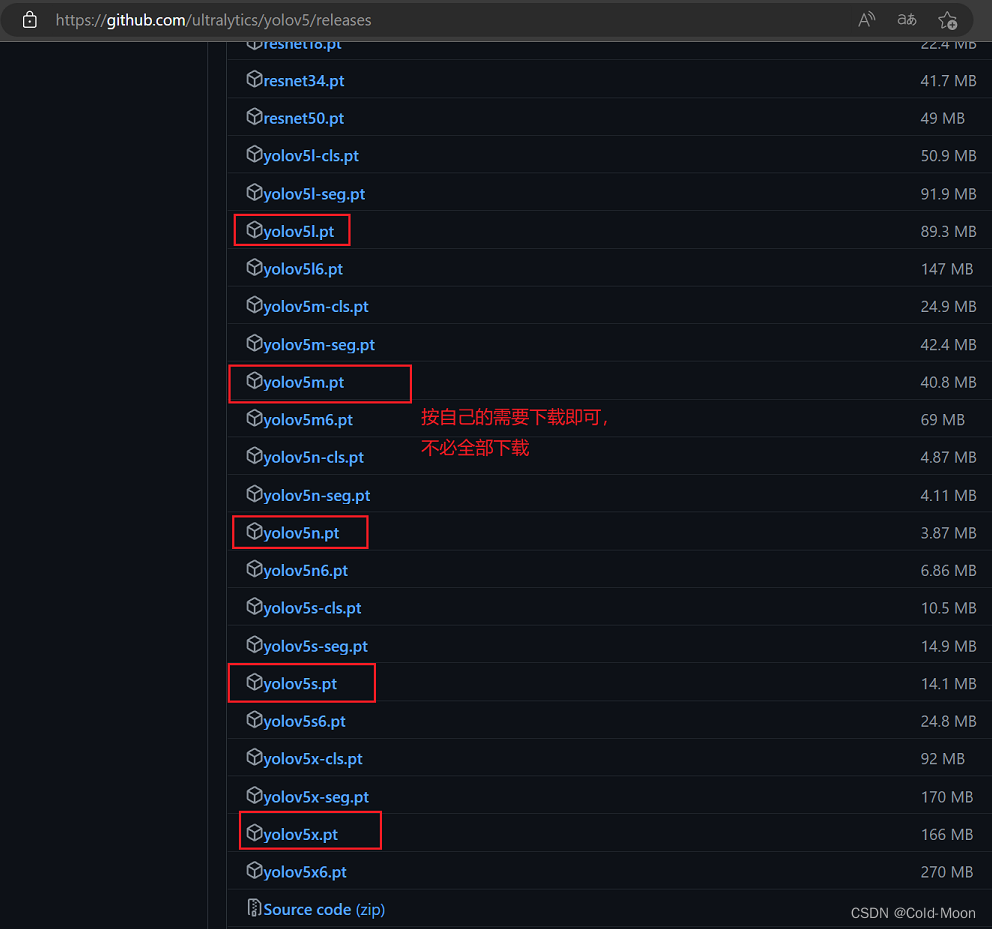Click the package icon beside resnet34.pt
The image size is (992, 929).
click(254, 79)
